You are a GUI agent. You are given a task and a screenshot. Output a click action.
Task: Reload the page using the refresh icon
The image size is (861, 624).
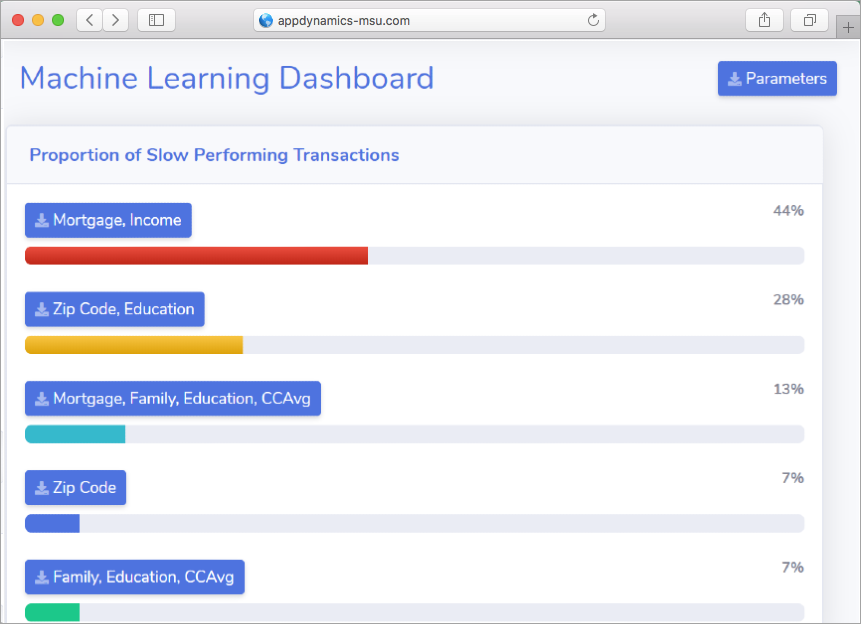coord(593,20)
